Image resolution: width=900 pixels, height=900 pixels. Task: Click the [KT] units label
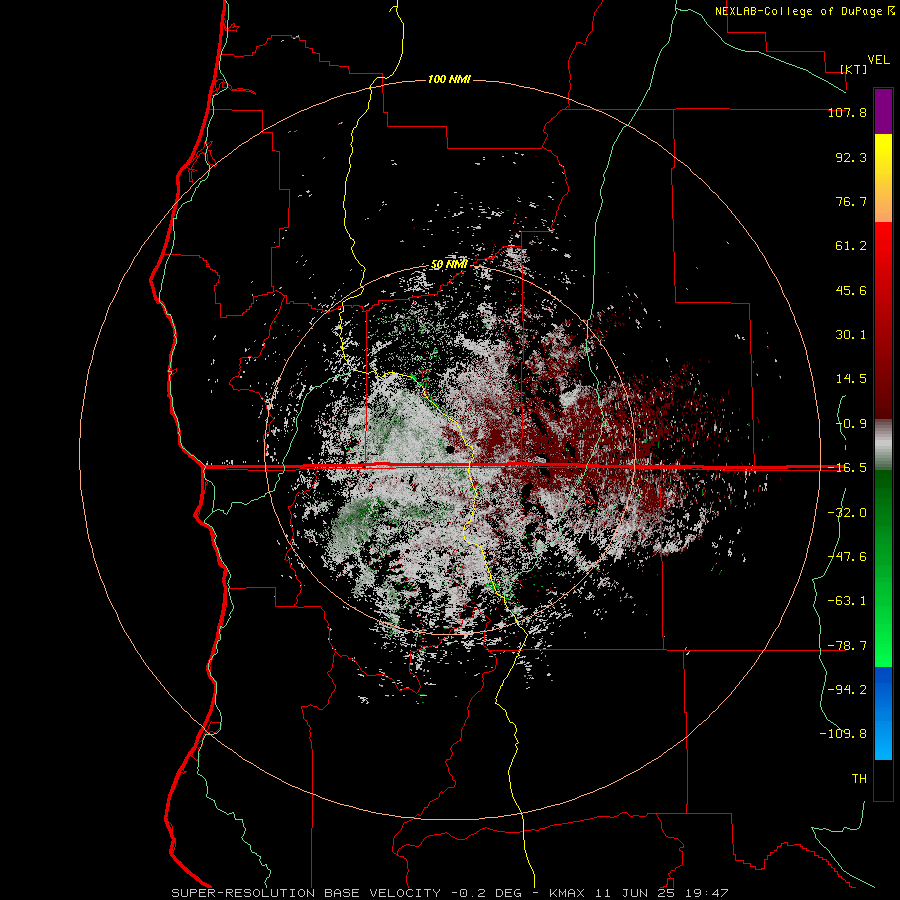[853, 69]
